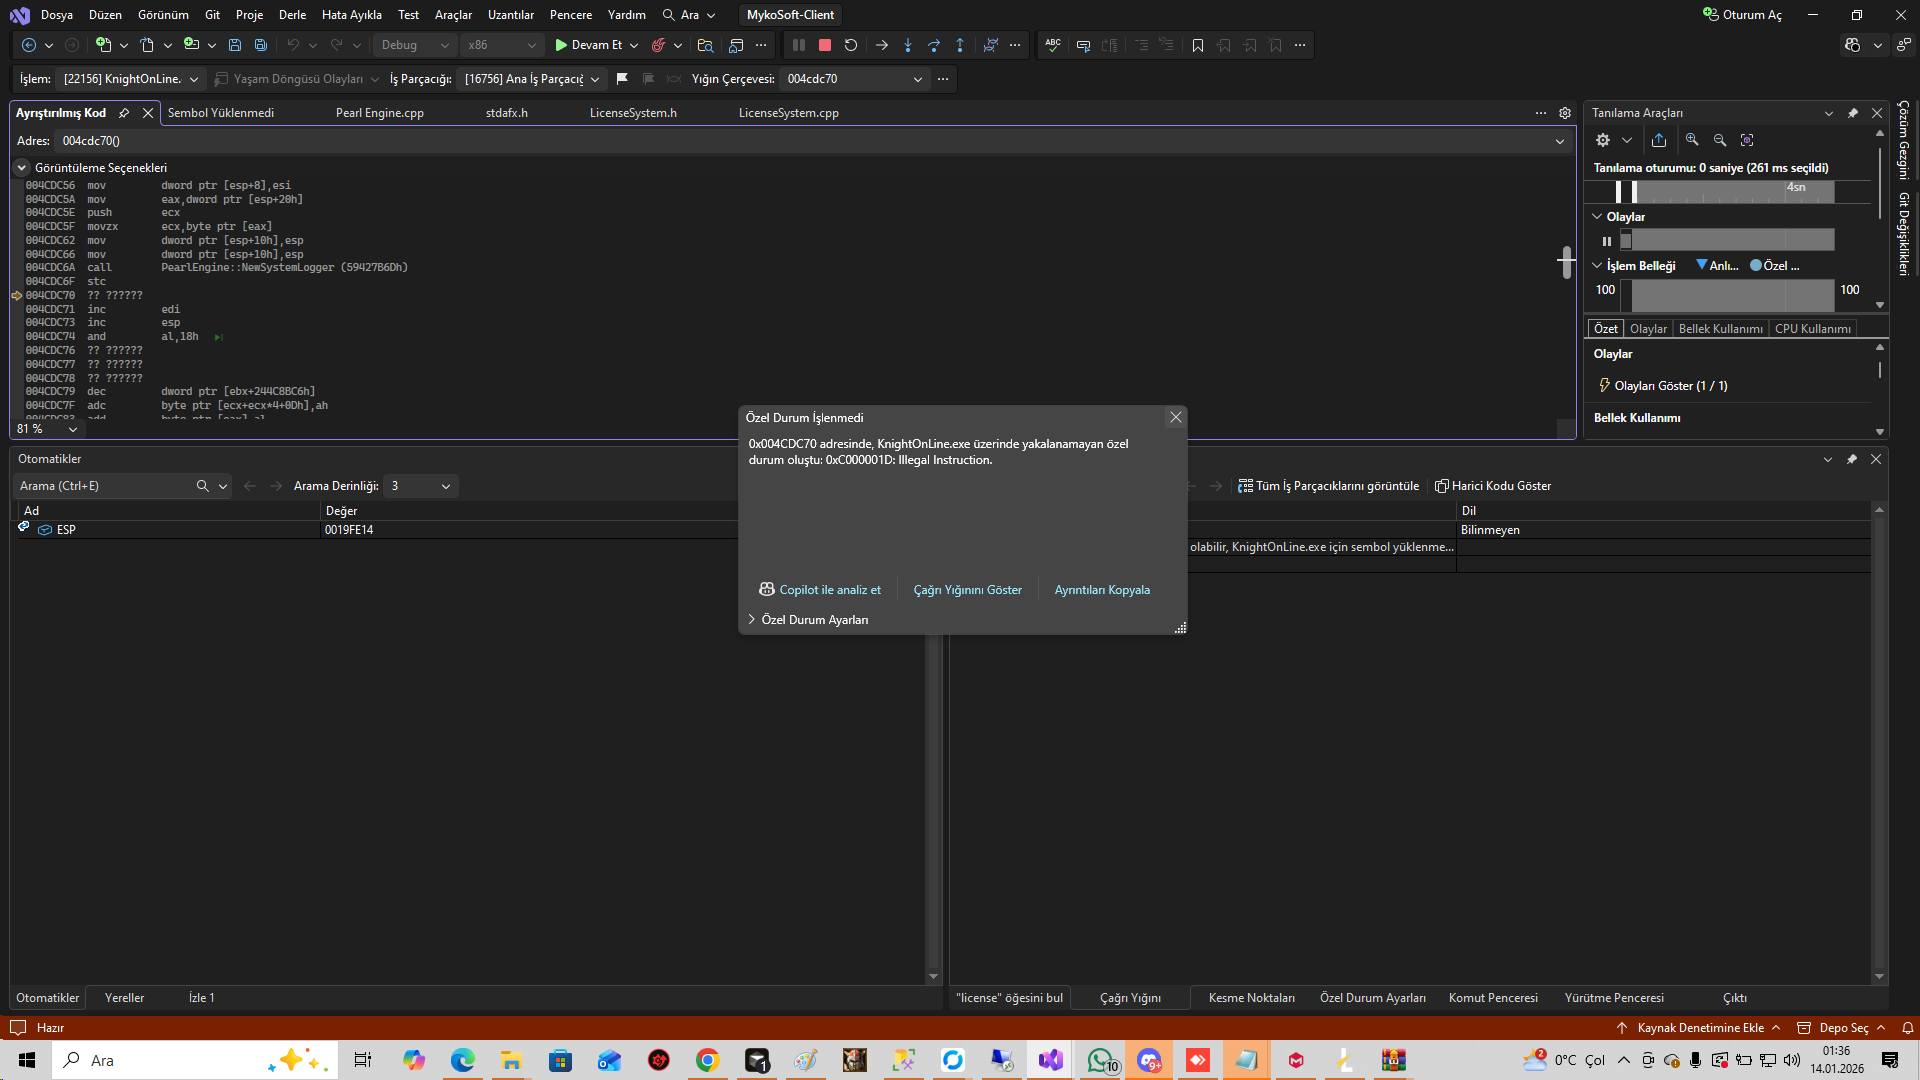
Task: Open Microsoft Edge from the taskbar
Action: point(463,1060)
